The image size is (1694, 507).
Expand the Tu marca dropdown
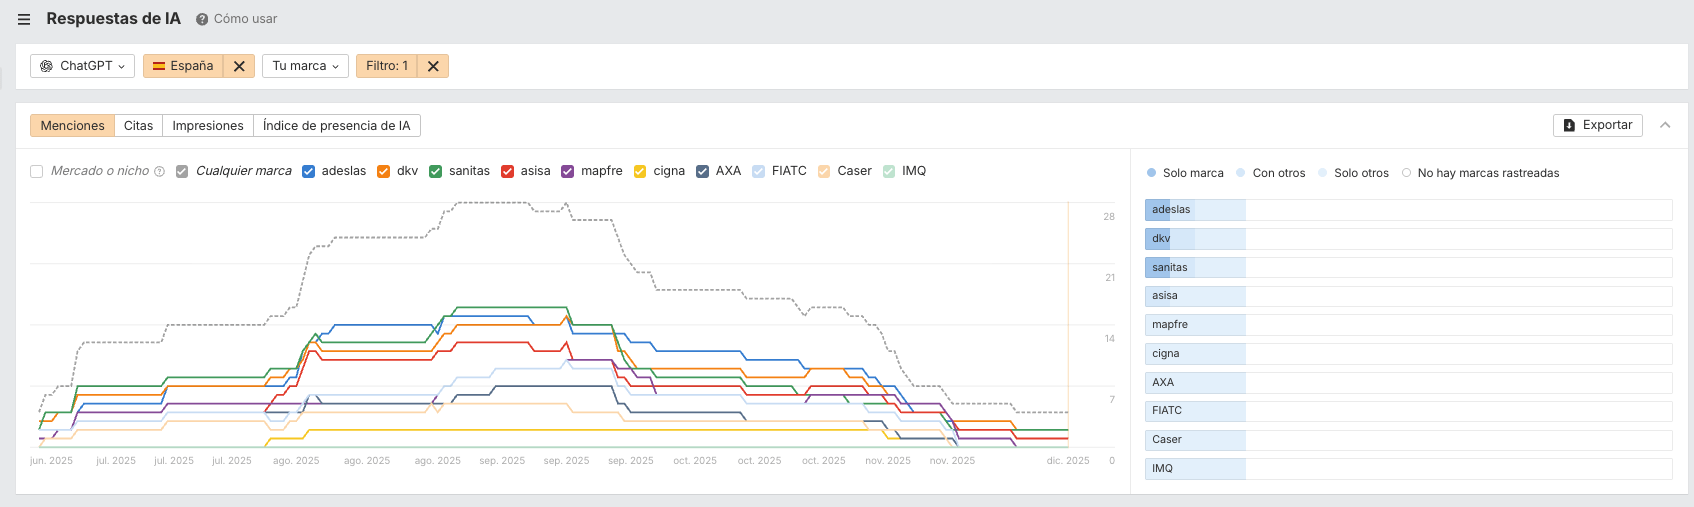coord(305,66)
